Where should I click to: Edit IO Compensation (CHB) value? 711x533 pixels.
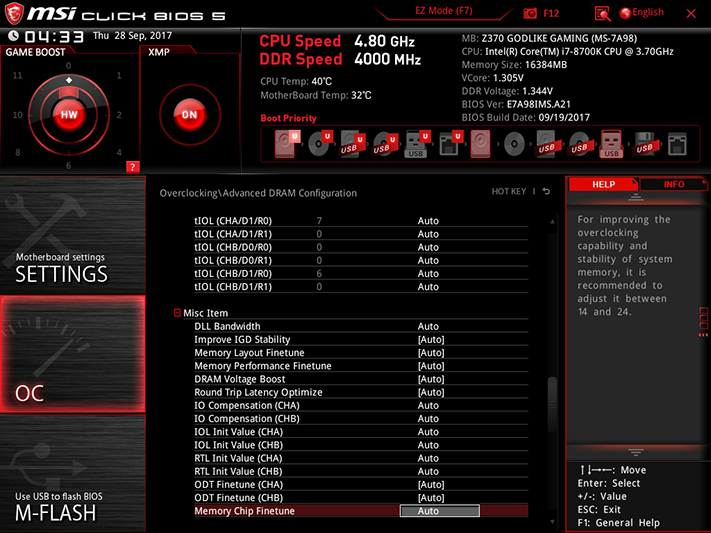(428, 419)
